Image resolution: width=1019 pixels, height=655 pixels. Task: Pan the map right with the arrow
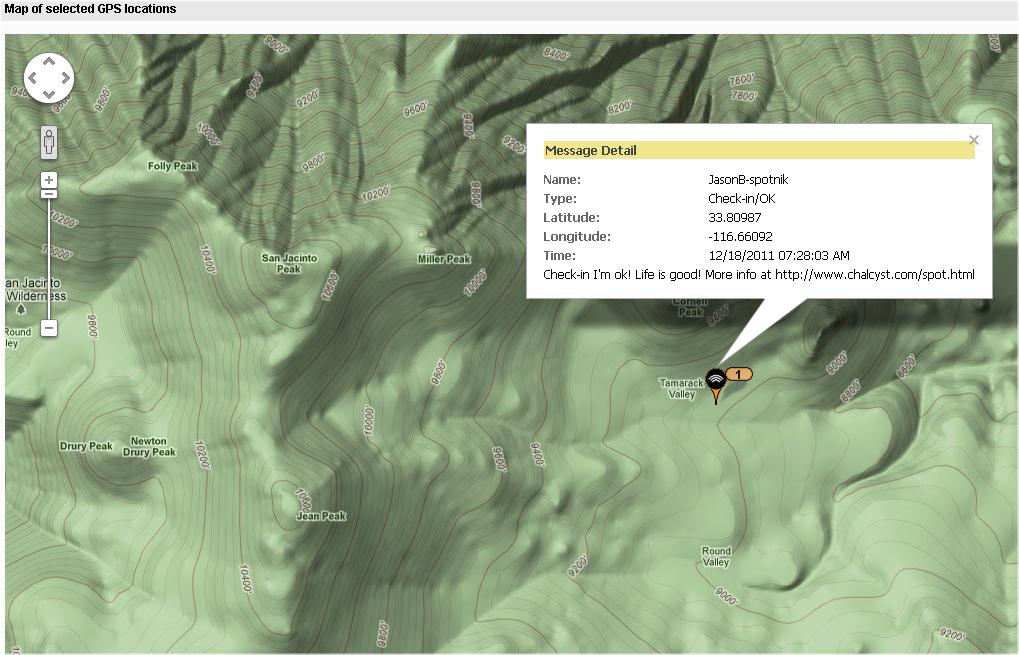[x=65, y=78]
